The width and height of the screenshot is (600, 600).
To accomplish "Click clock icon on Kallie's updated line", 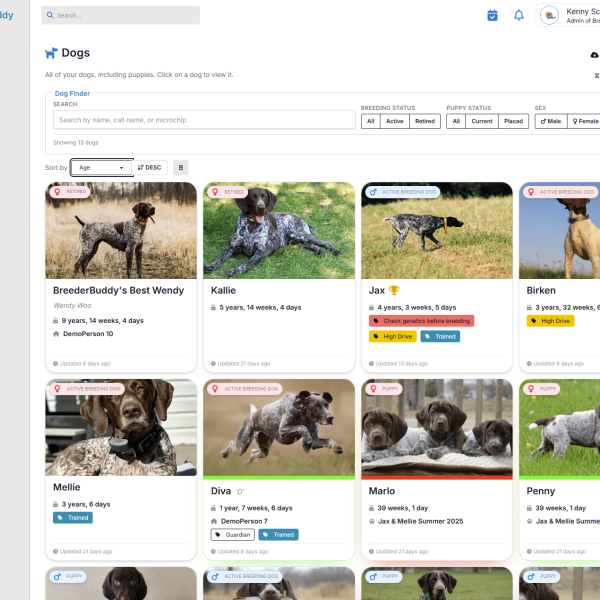I will pyautogui.click(x=213, y=364).
